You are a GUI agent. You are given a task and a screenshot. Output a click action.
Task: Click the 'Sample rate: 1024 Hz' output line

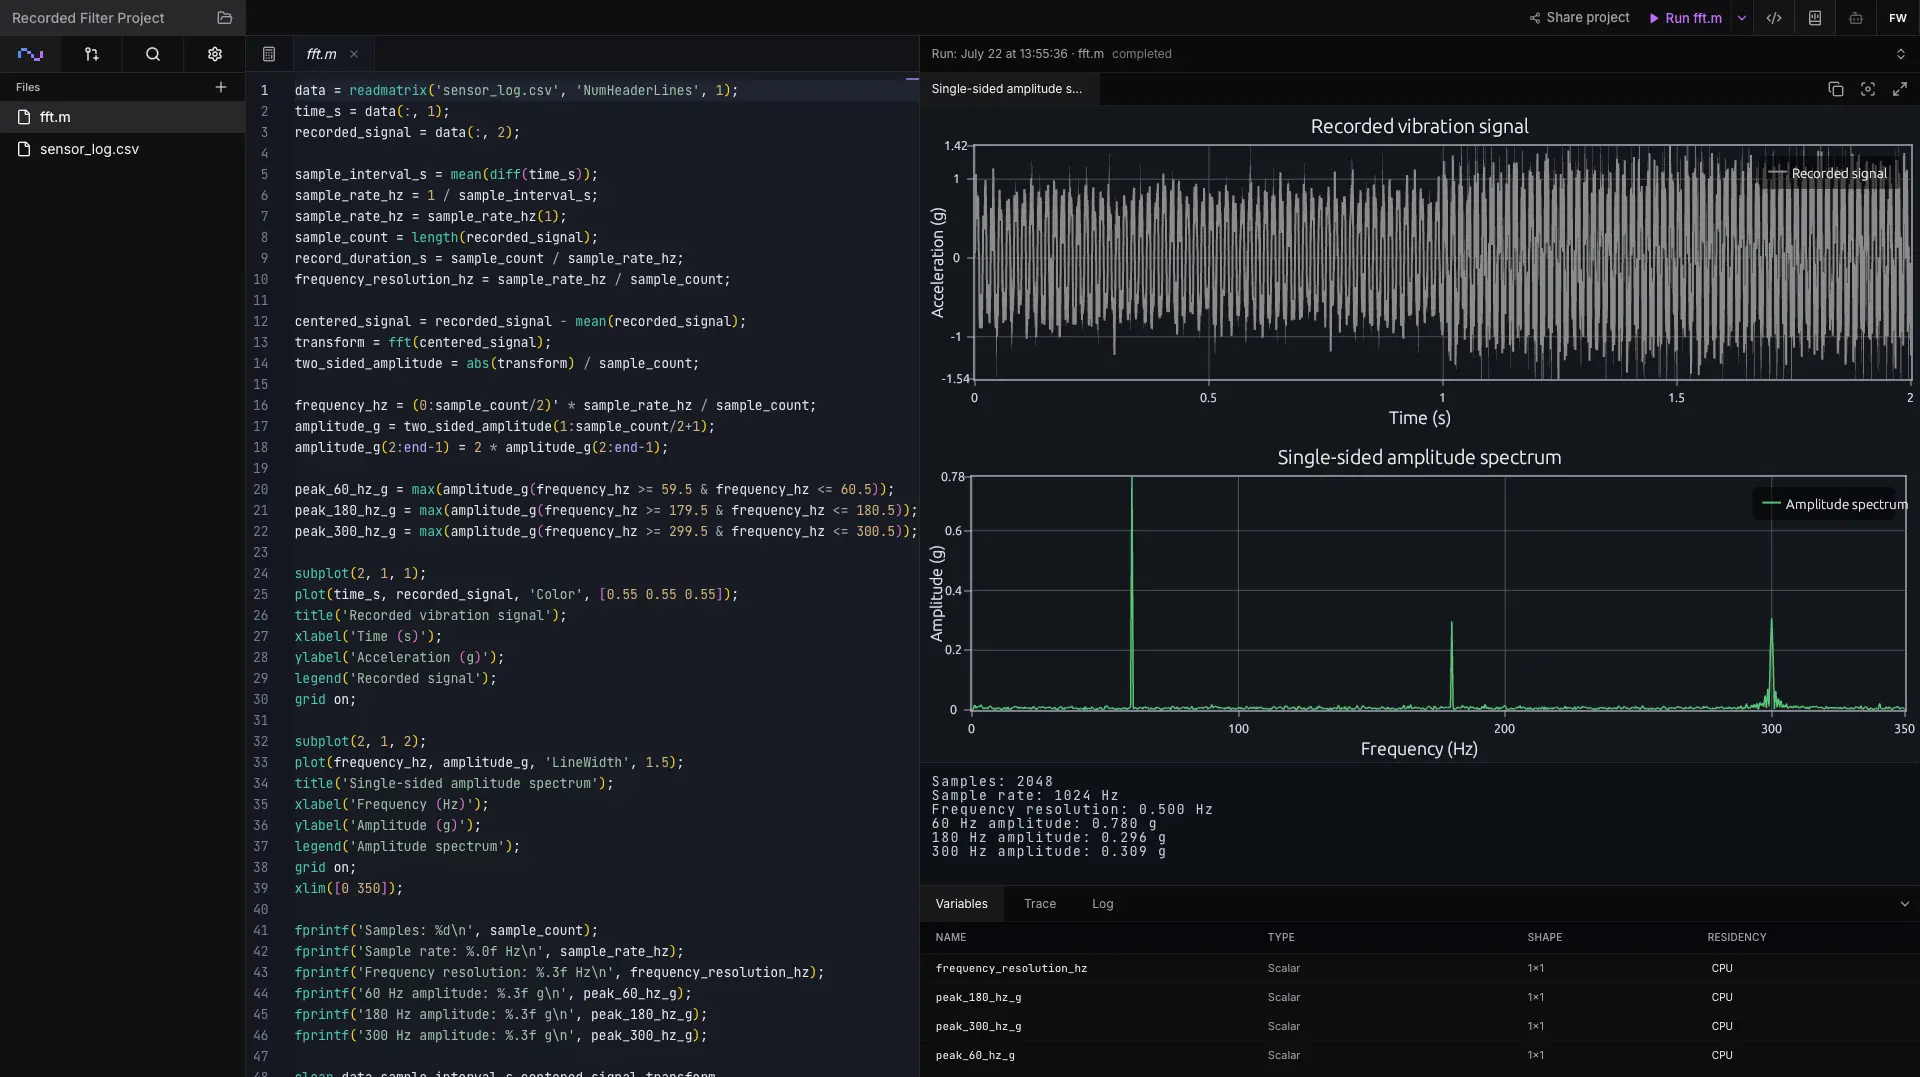click(1025, 795)
